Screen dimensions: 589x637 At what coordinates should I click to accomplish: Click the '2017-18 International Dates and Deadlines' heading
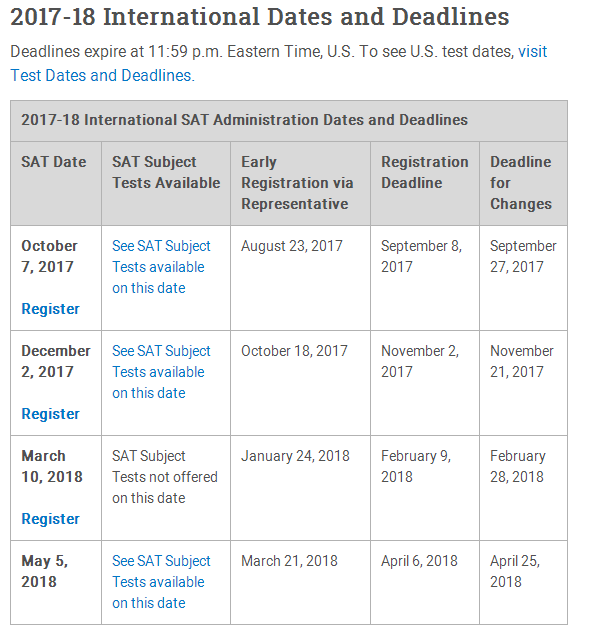(260, 17)
